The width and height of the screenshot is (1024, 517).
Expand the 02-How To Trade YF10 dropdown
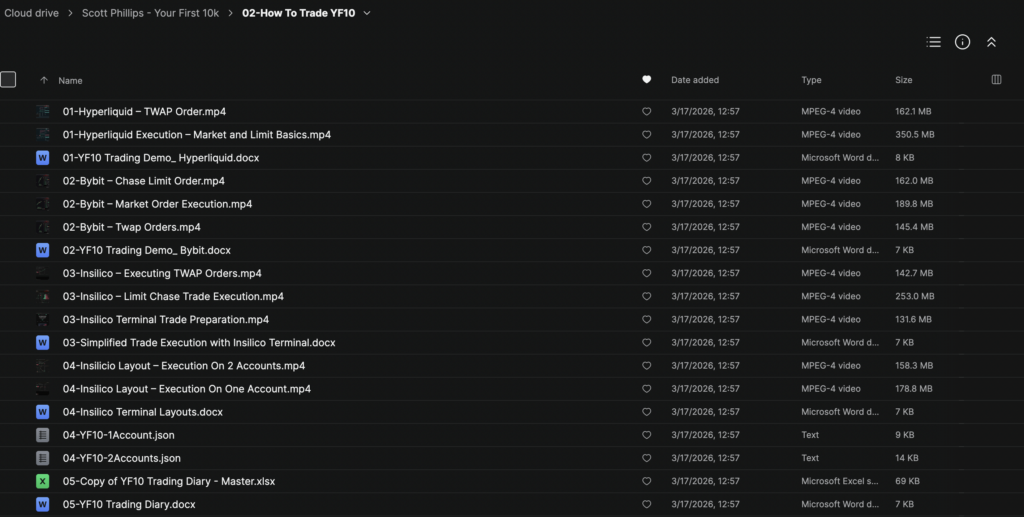367,13
